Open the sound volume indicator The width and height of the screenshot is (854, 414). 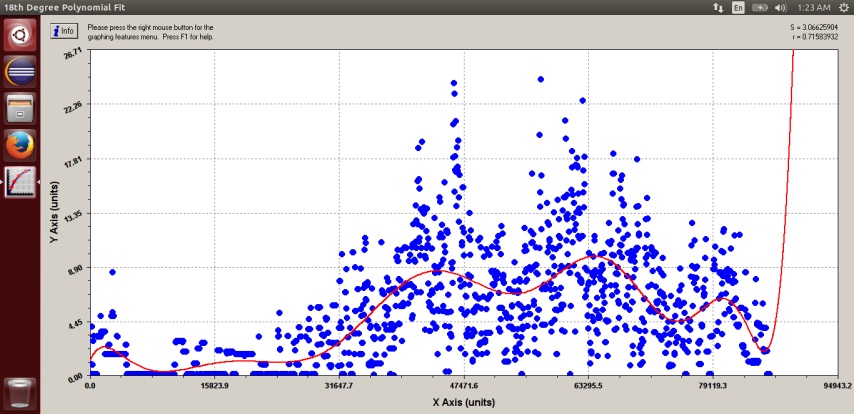click(782, 7)
